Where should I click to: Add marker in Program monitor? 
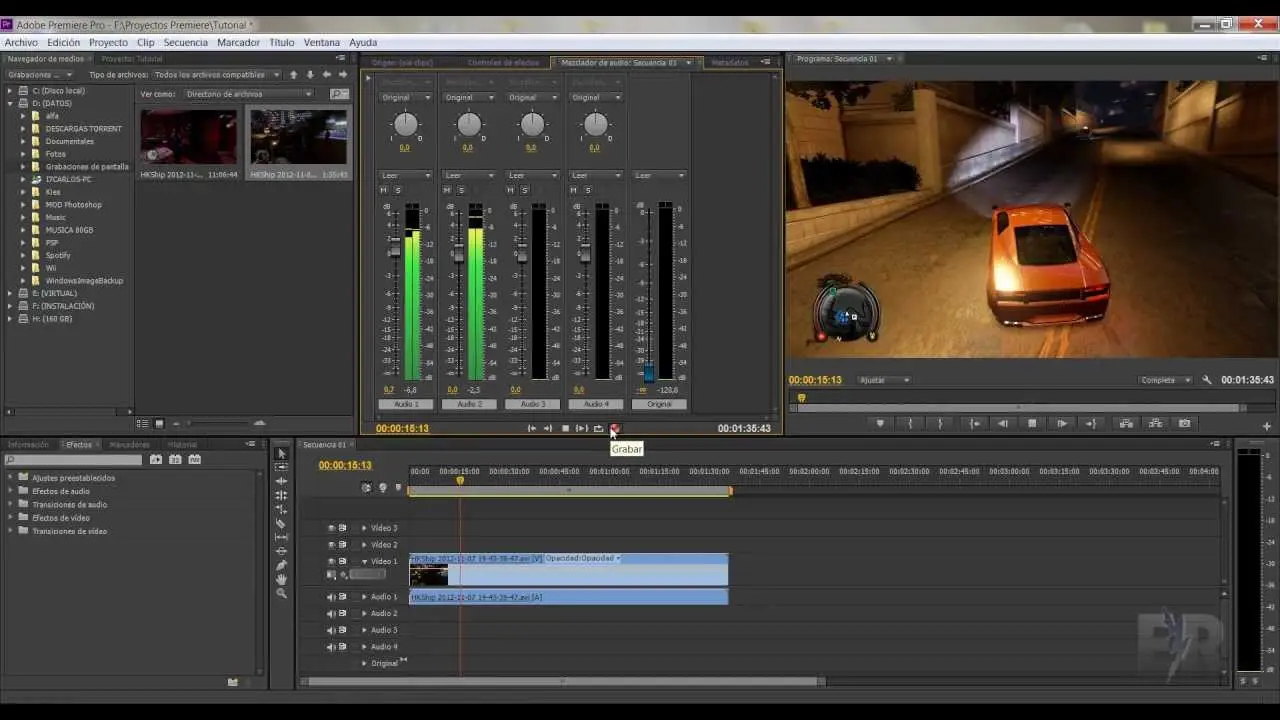click(880, 423)
